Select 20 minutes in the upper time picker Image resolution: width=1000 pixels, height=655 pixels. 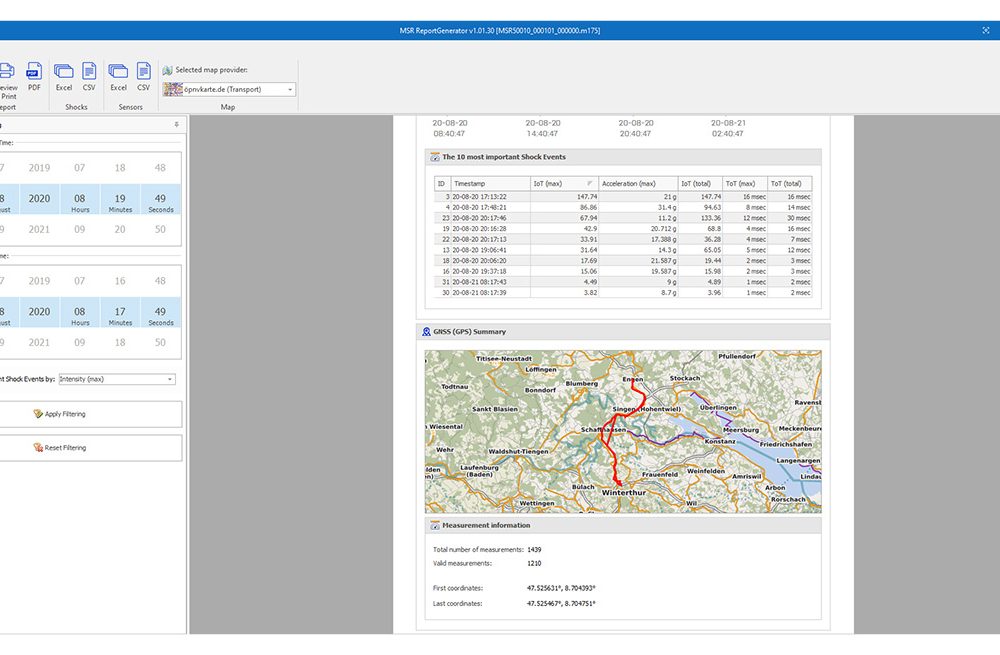coord(120,229)
